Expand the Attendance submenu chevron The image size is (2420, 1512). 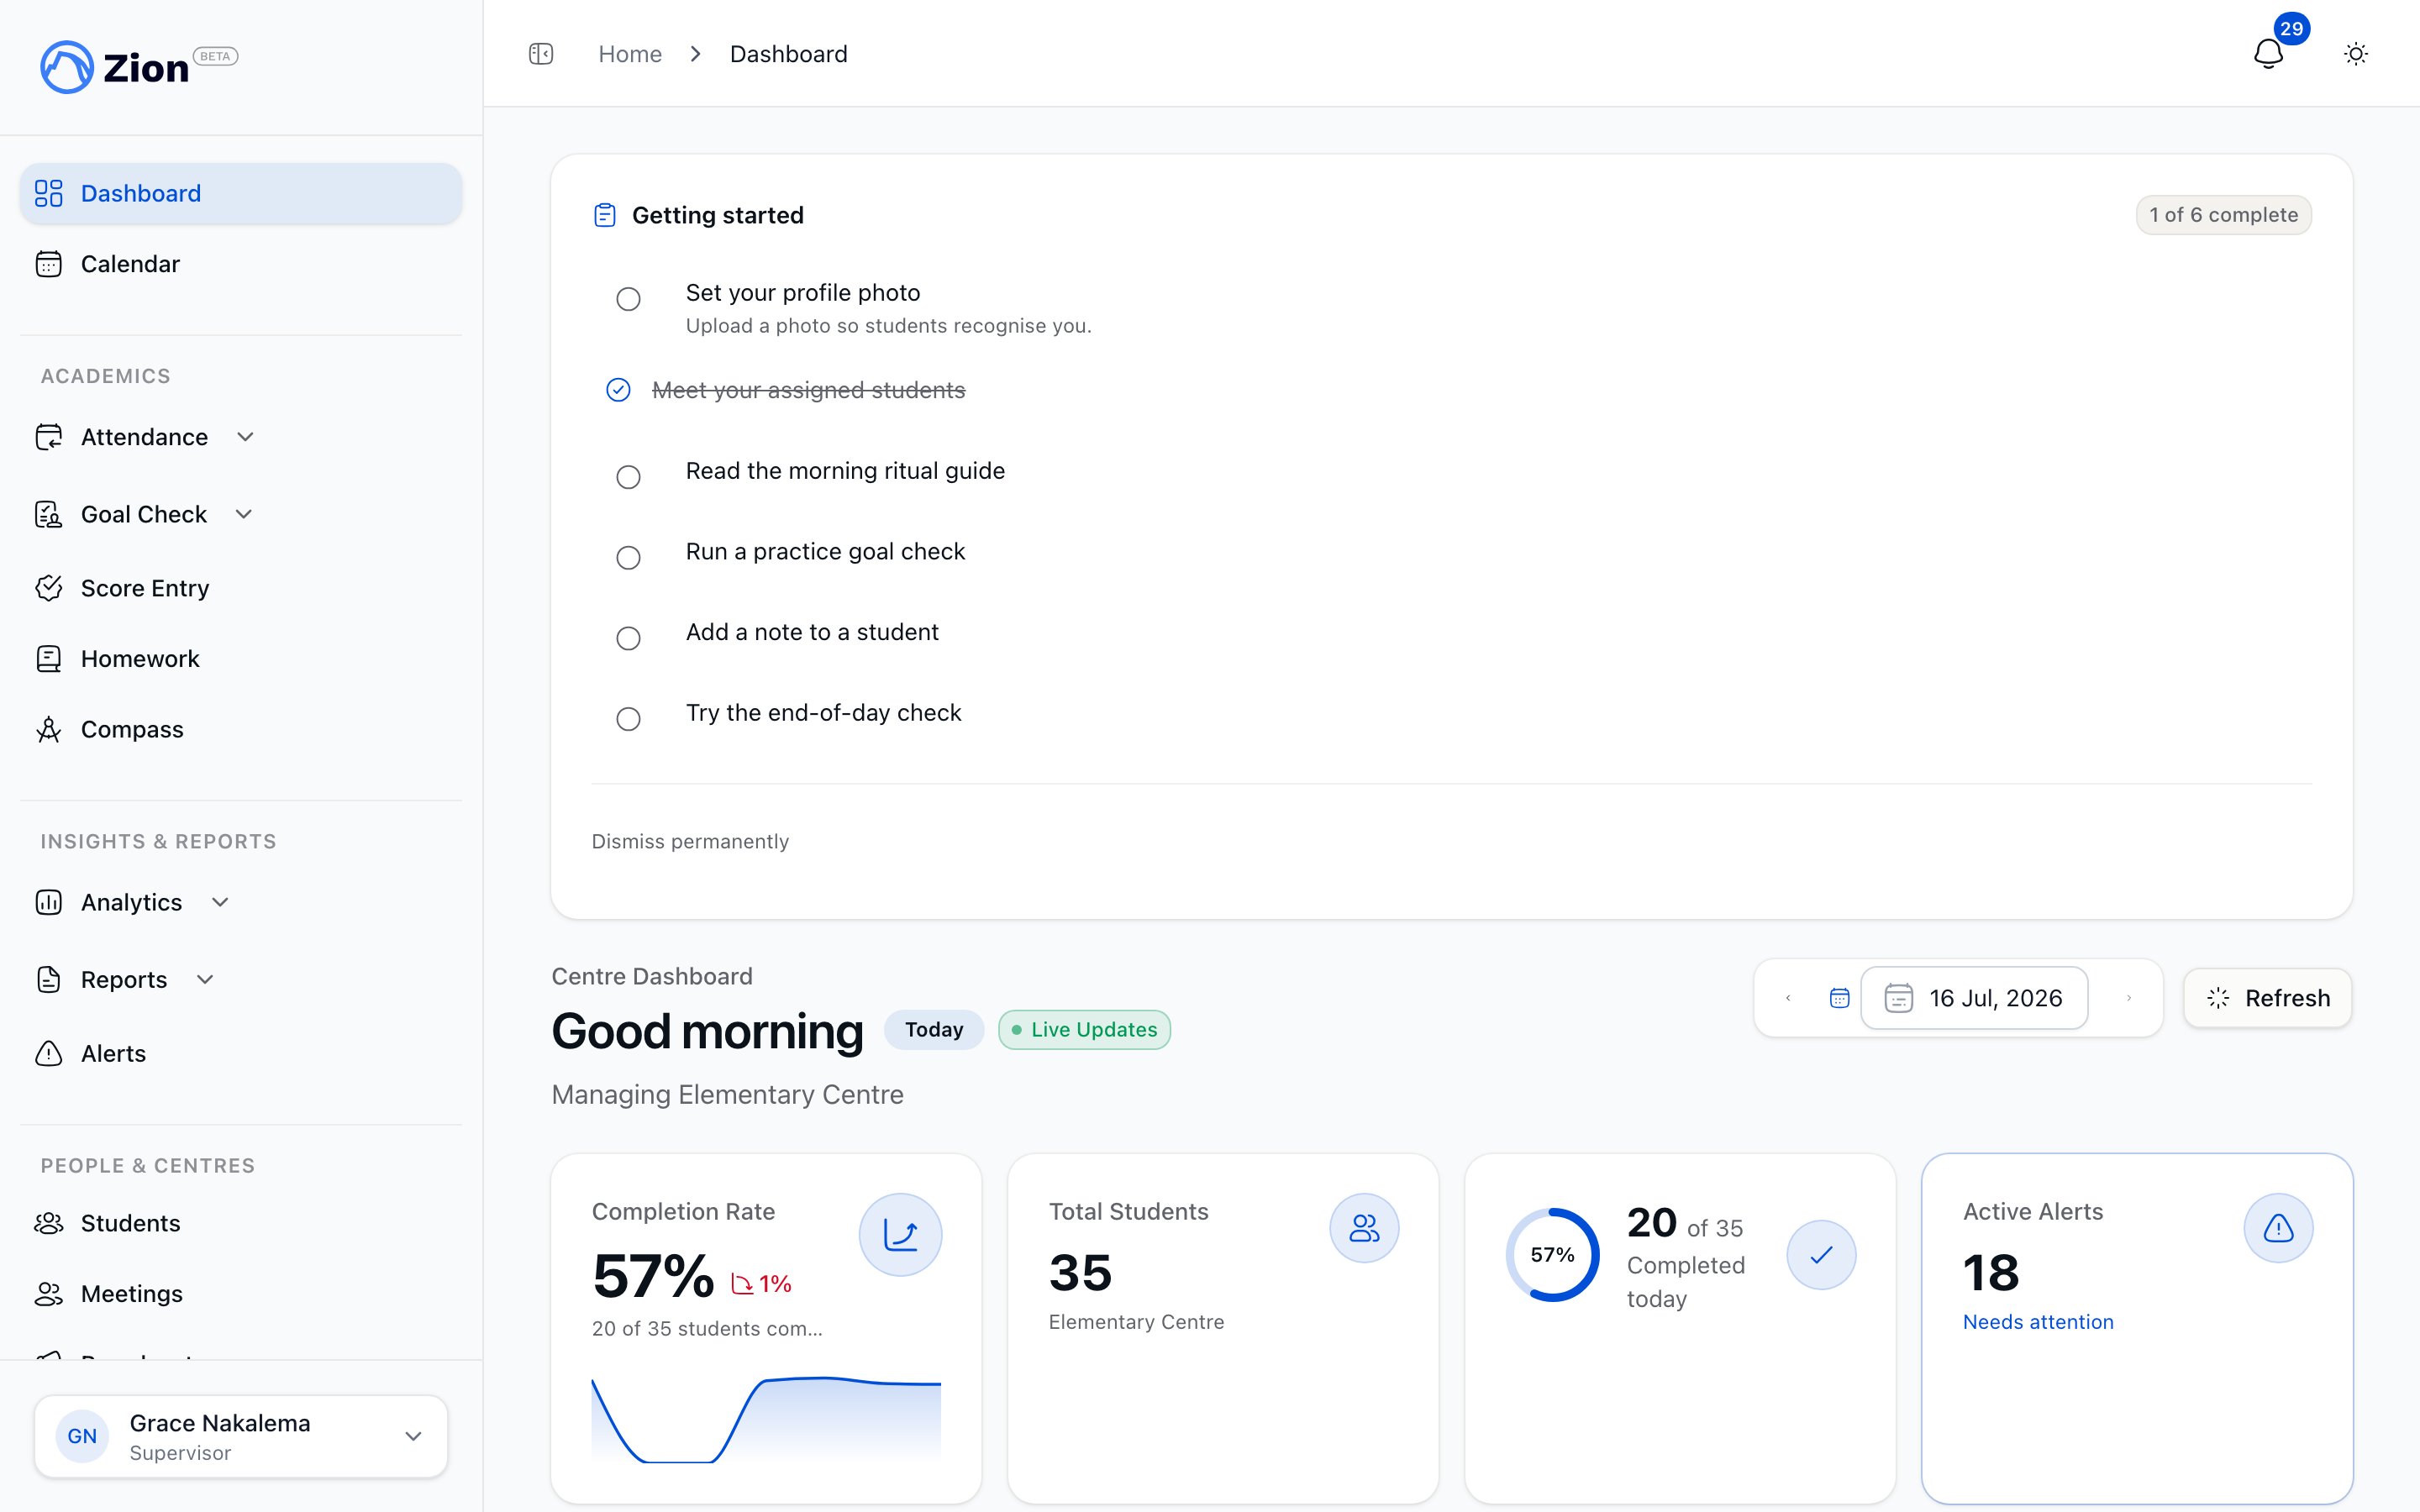pyautogui.click(x=245, y=437)
